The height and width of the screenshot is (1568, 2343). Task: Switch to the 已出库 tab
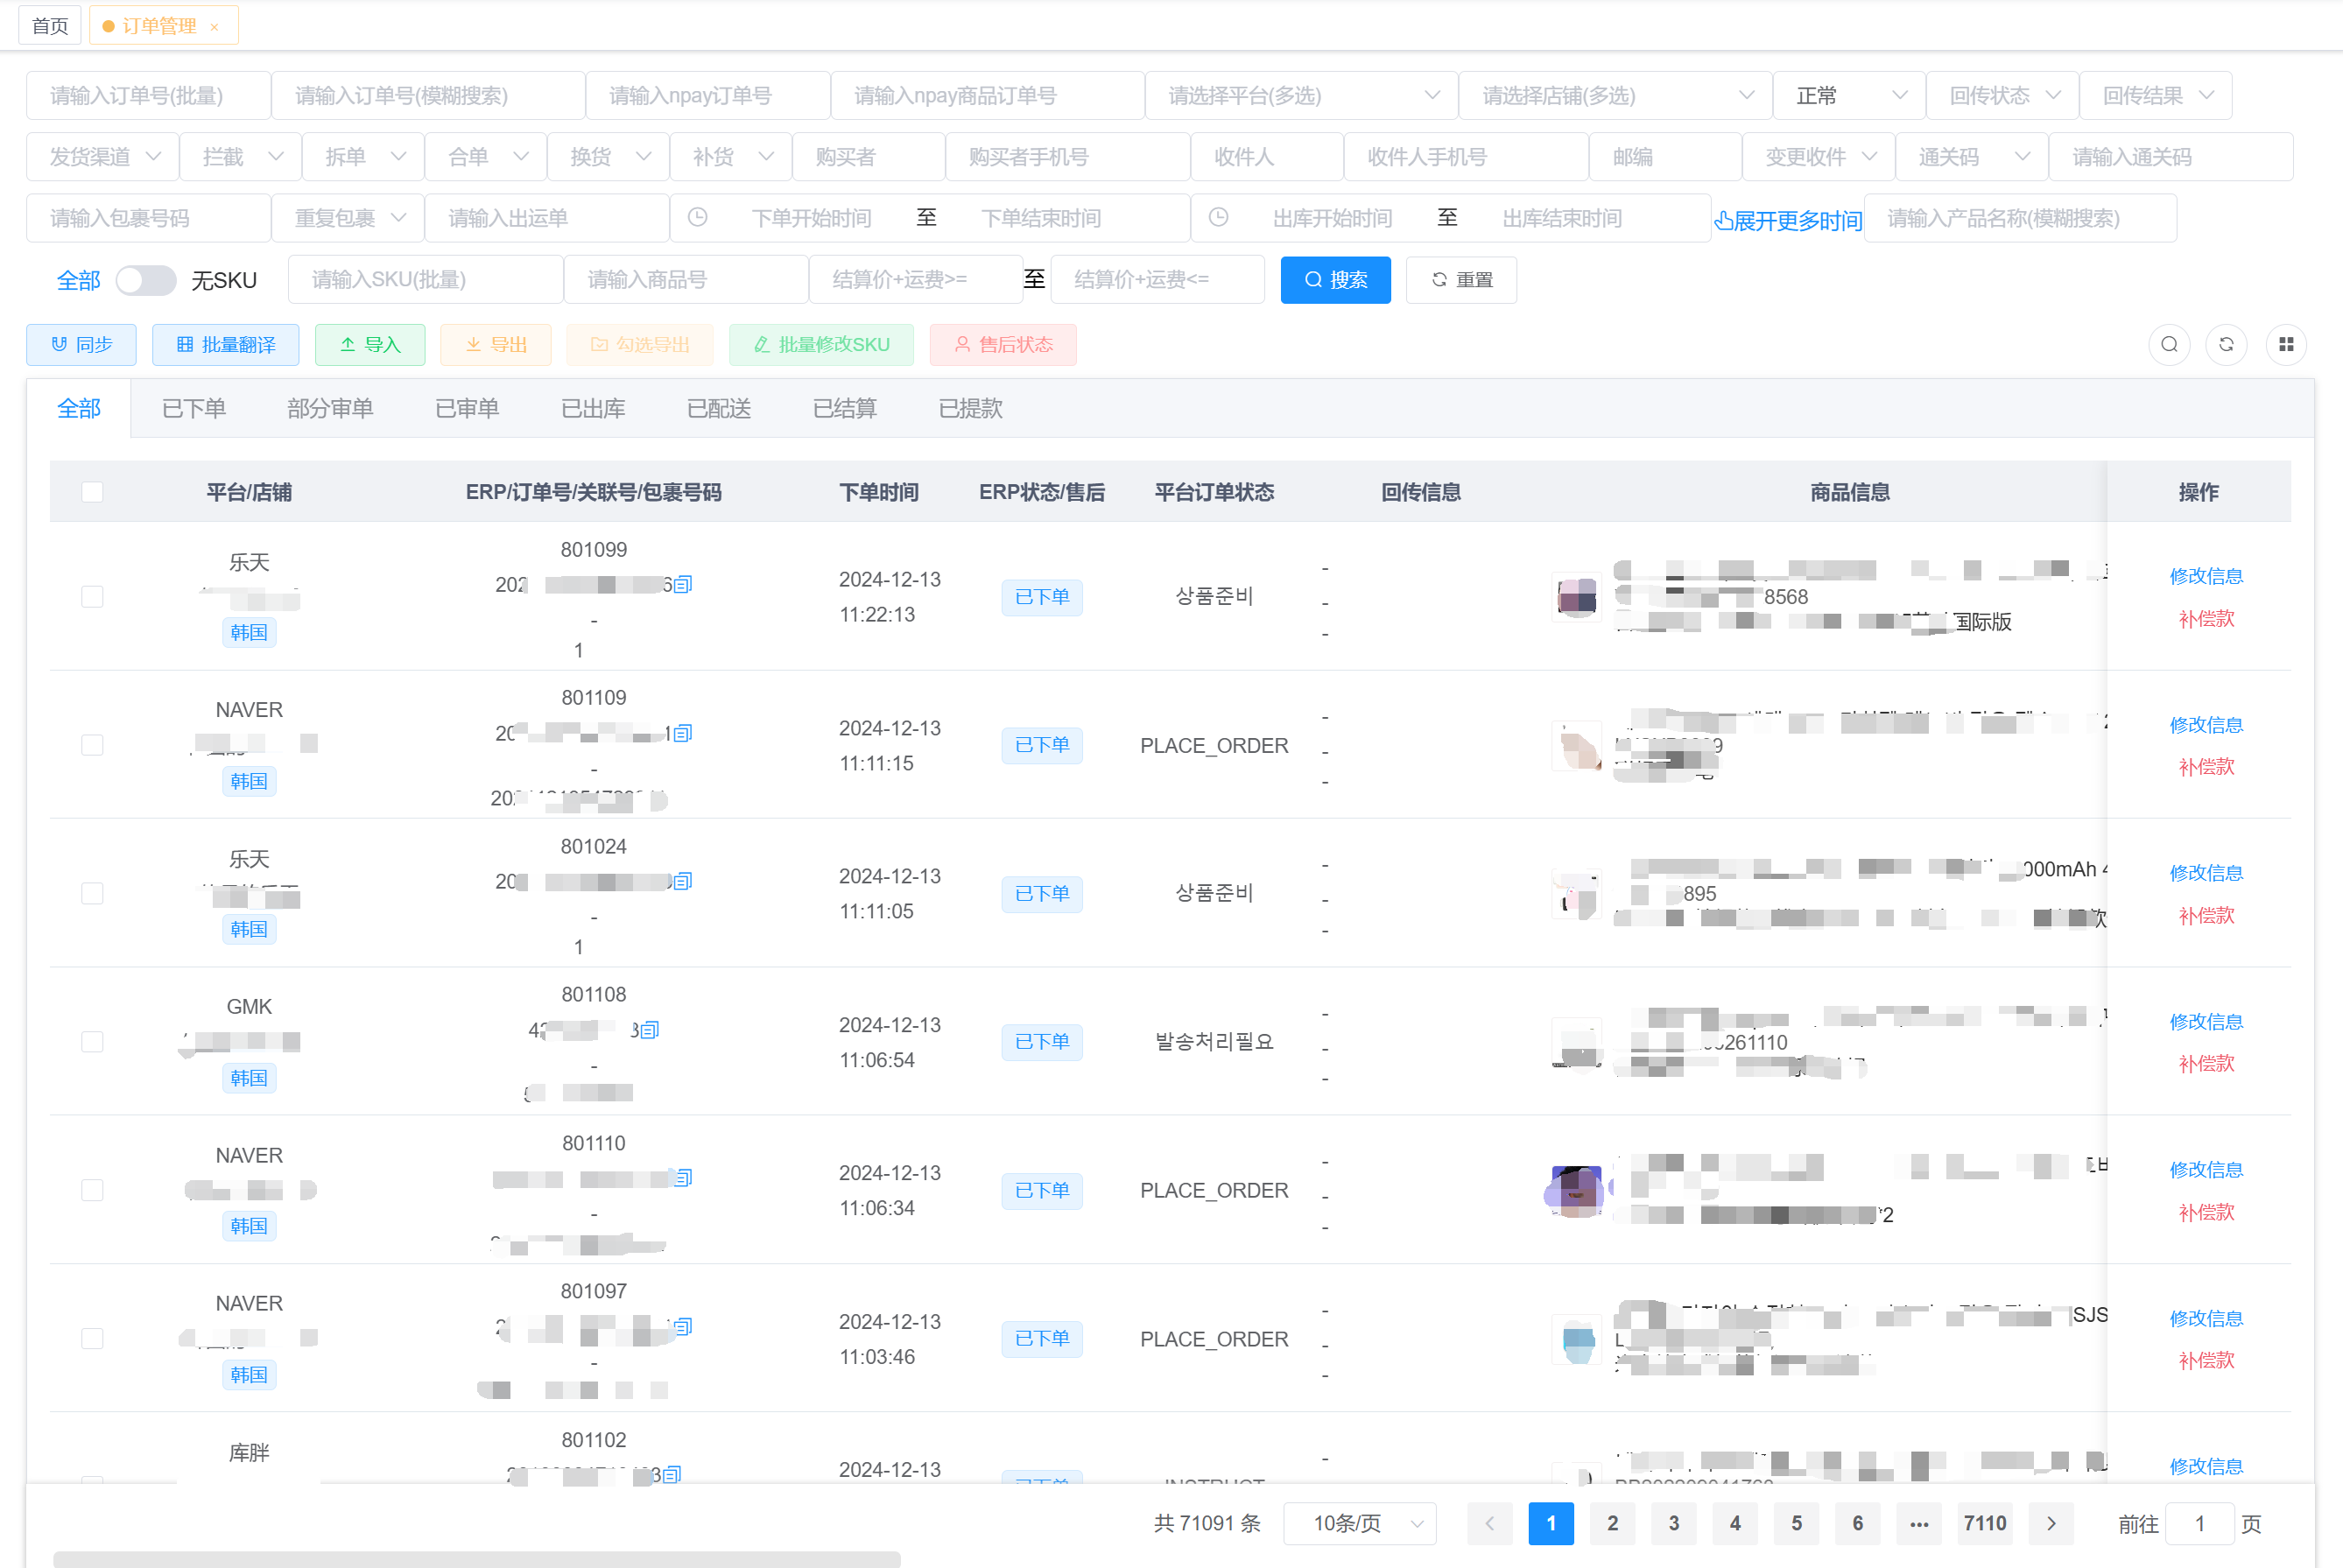point(593,408)
